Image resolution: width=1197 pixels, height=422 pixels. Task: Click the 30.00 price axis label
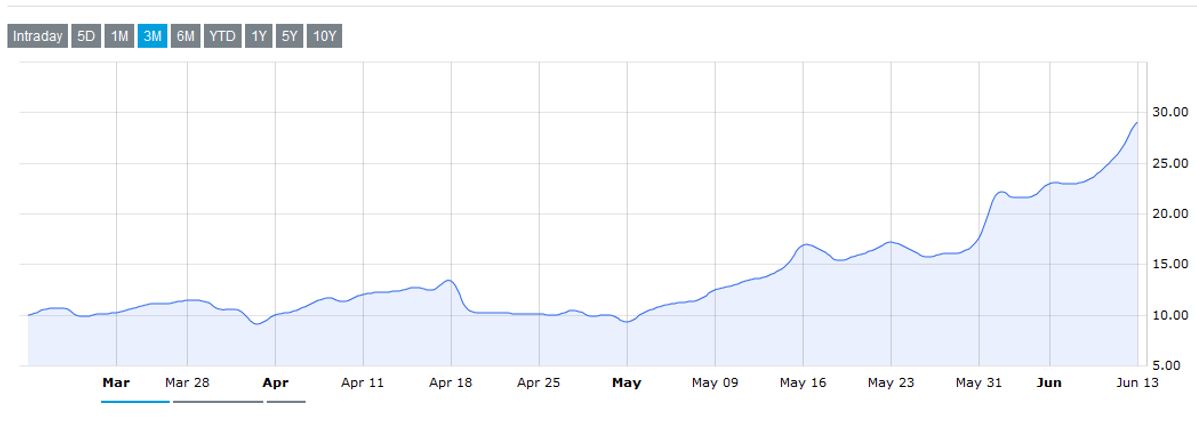click(x=1170, y=111)
